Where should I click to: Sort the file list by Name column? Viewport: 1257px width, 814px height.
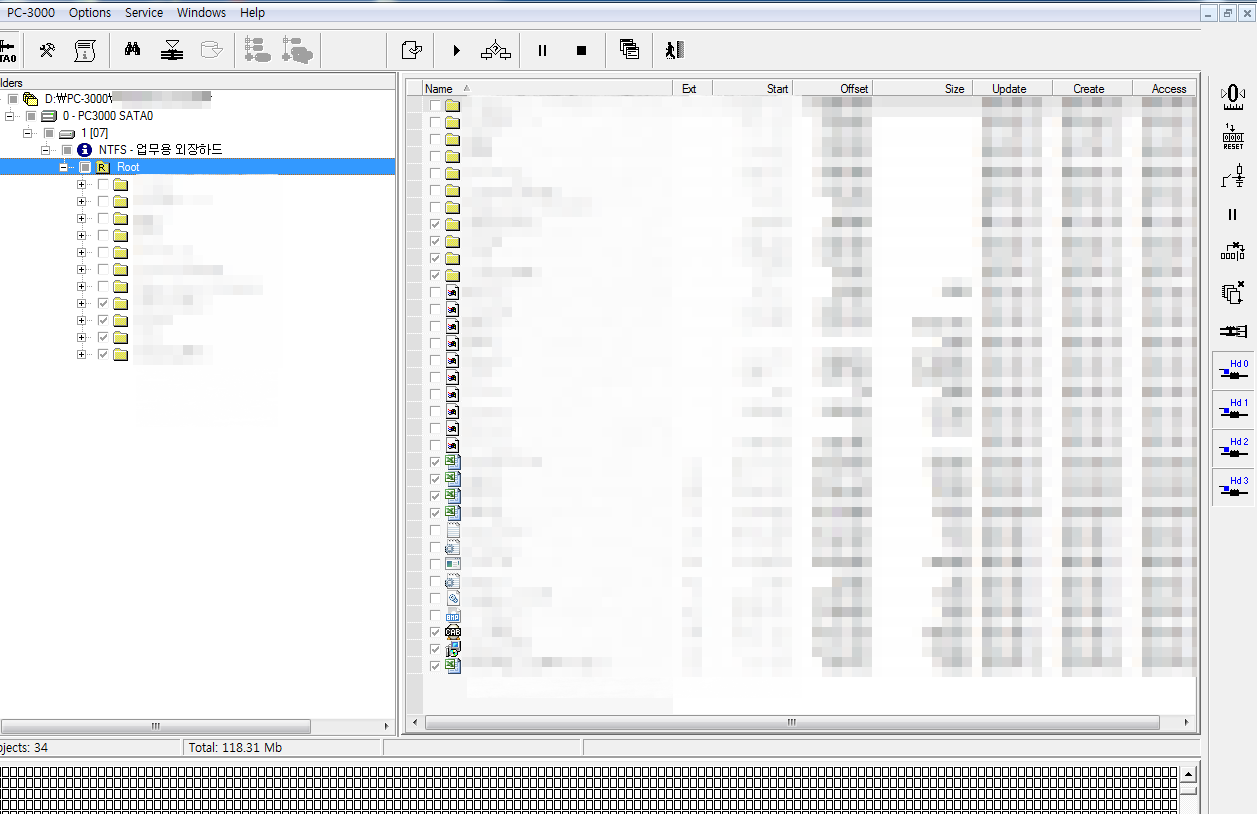coord(547,88)
